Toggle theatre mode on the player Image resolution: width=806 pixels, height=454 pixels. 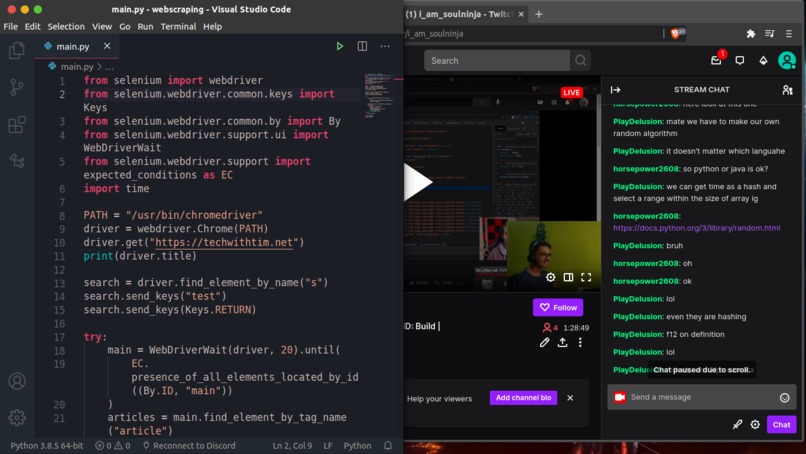coord(569,278)
